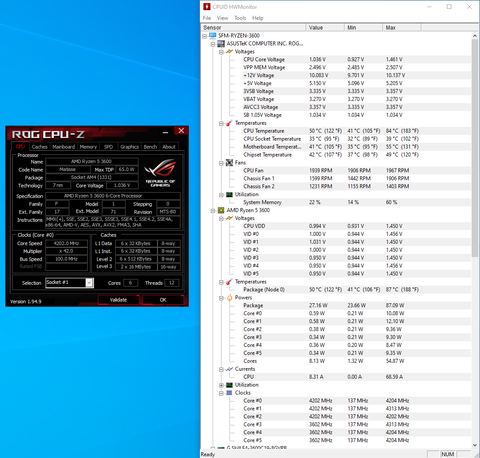Viewport: 480px width, 458px height.
Task: Click the Ryzen Utilization icon
Action: coord(229,385)
